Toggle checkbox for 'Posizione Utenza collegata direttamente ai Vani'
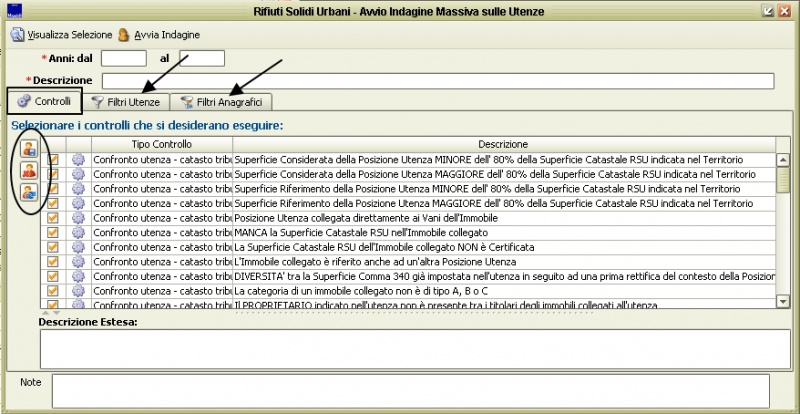This screenshot has width=800, height=414. pyautogui.click(x=53, y=218)
